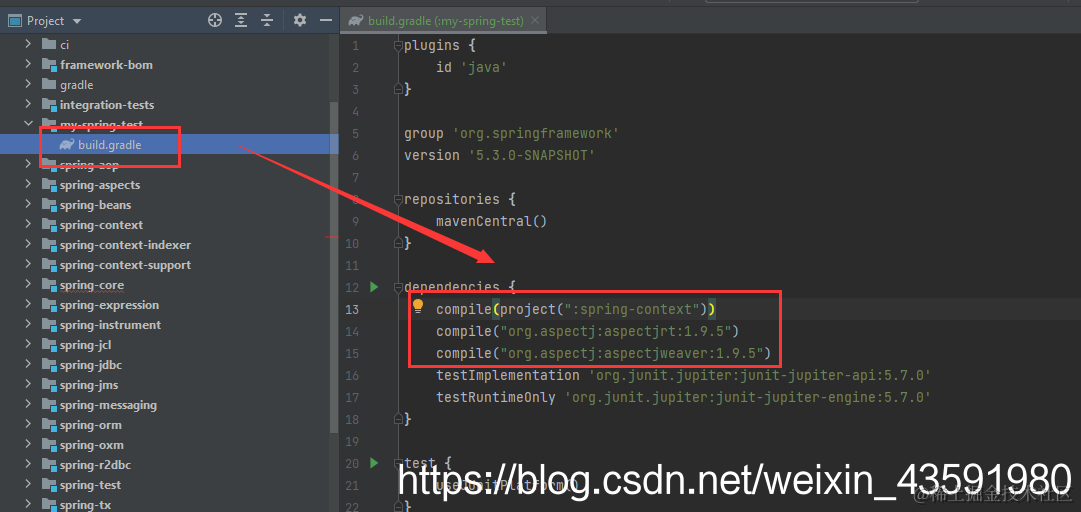
Task: Click the yellow lightbulb intention icon
Action: click(x=418, y=306)
